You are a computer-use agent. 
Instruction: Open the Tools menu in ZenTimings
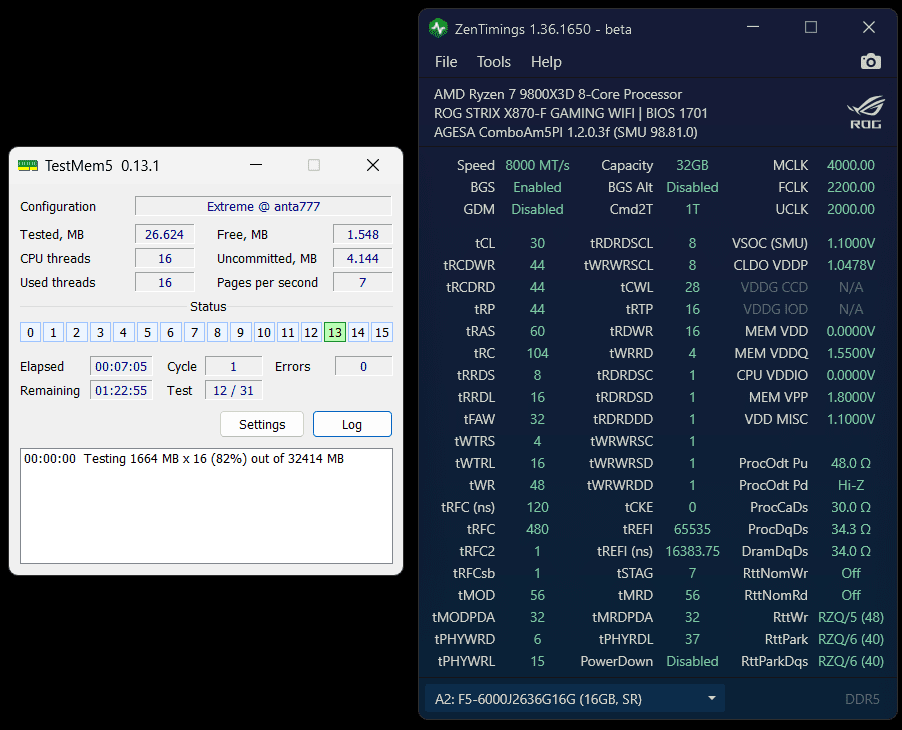tap(494, 62)
